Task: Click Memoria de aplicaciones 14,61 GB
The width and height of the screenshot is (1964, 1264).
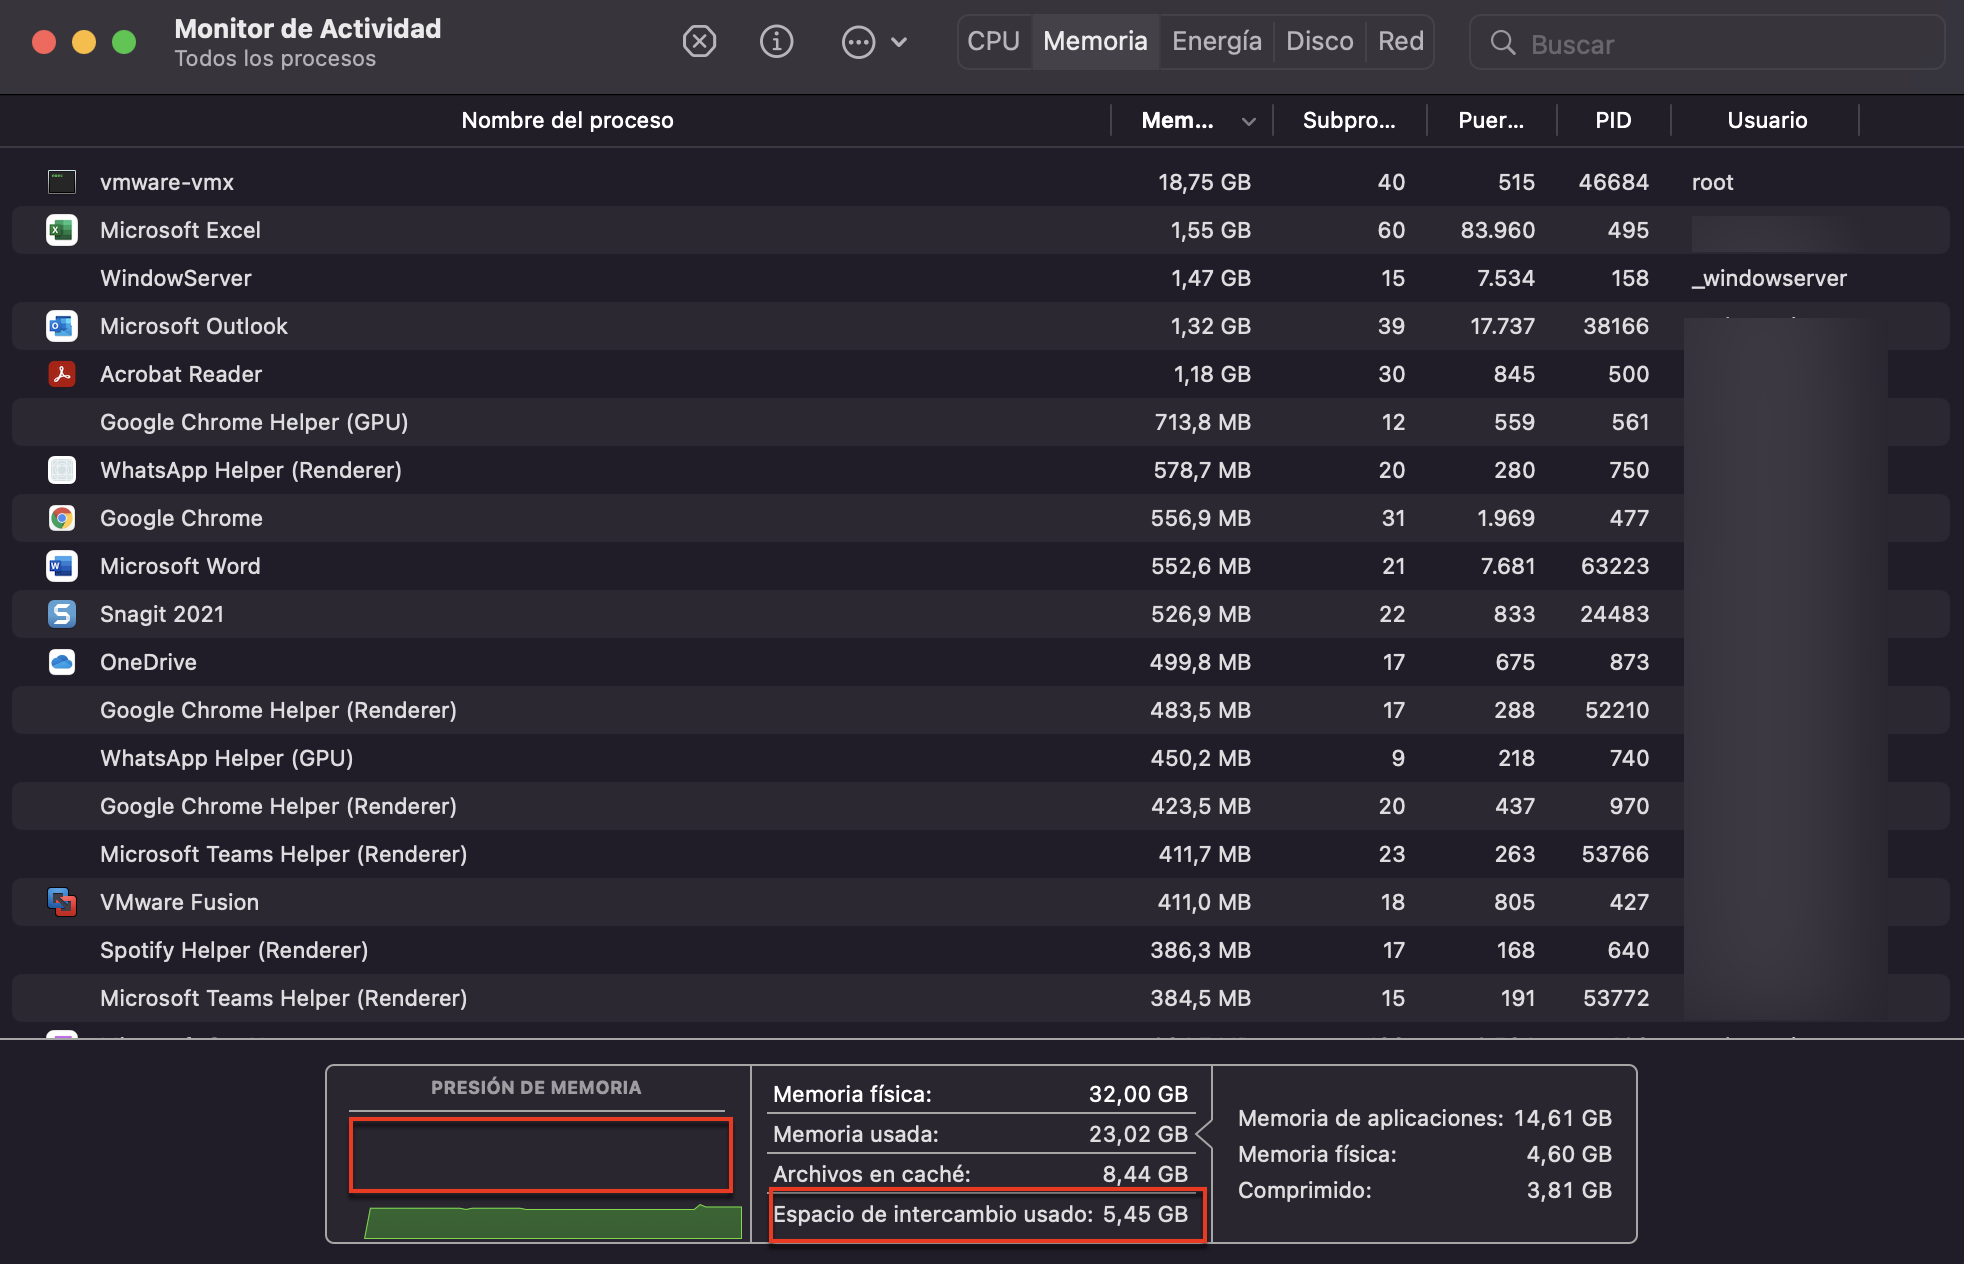Action: point(1424,1118)
